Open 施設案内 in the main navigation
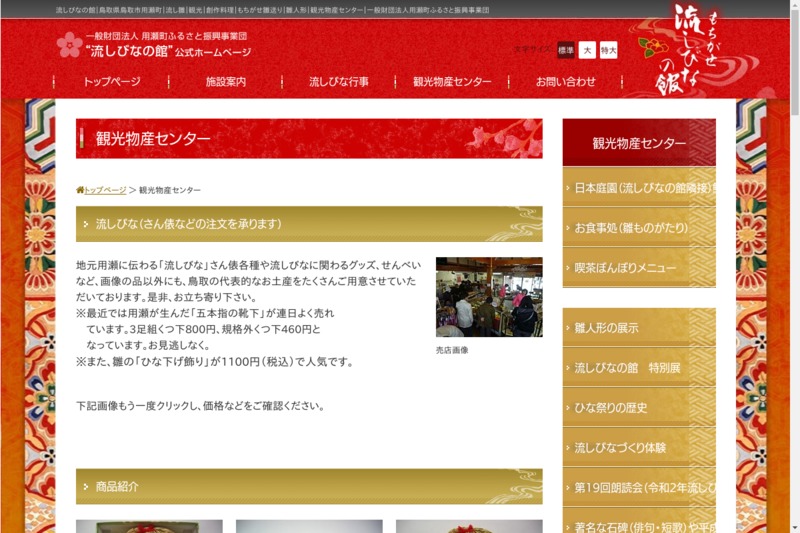Screen dimensions: 800x533 click(x=226, y=82)
